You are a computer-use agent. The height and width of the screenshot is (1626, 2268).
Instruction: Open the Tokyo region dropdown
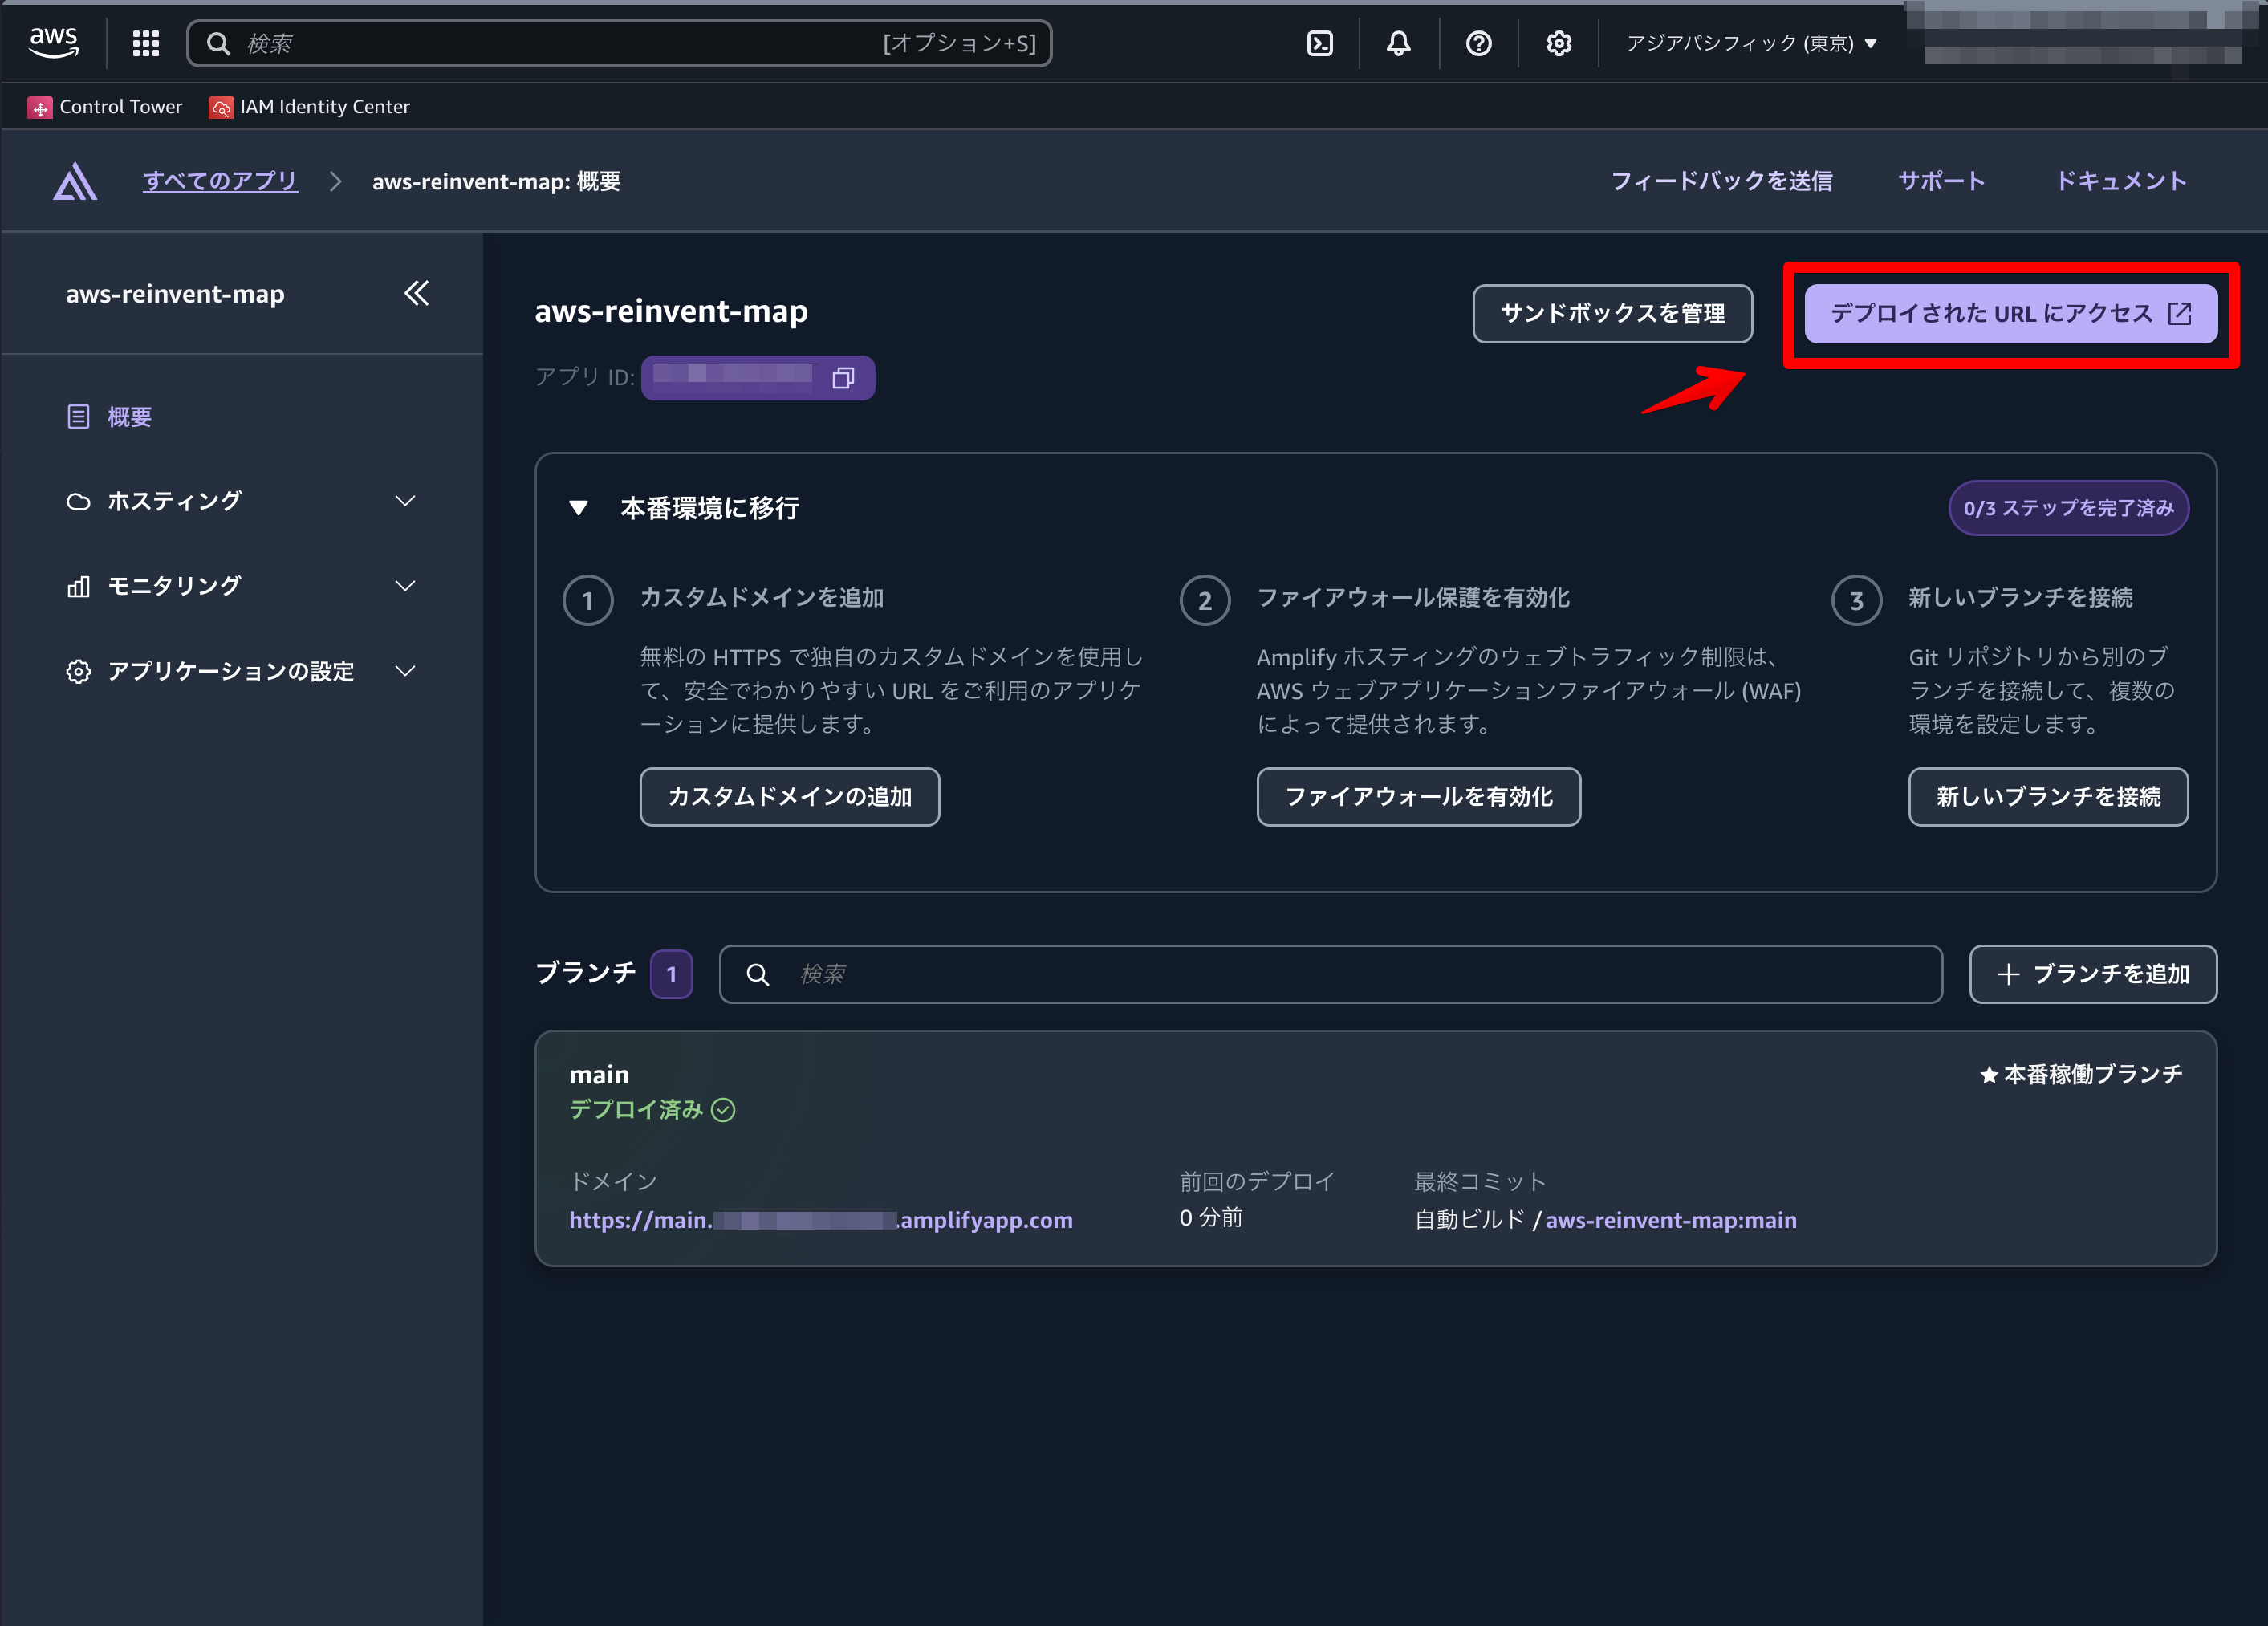1751,43
